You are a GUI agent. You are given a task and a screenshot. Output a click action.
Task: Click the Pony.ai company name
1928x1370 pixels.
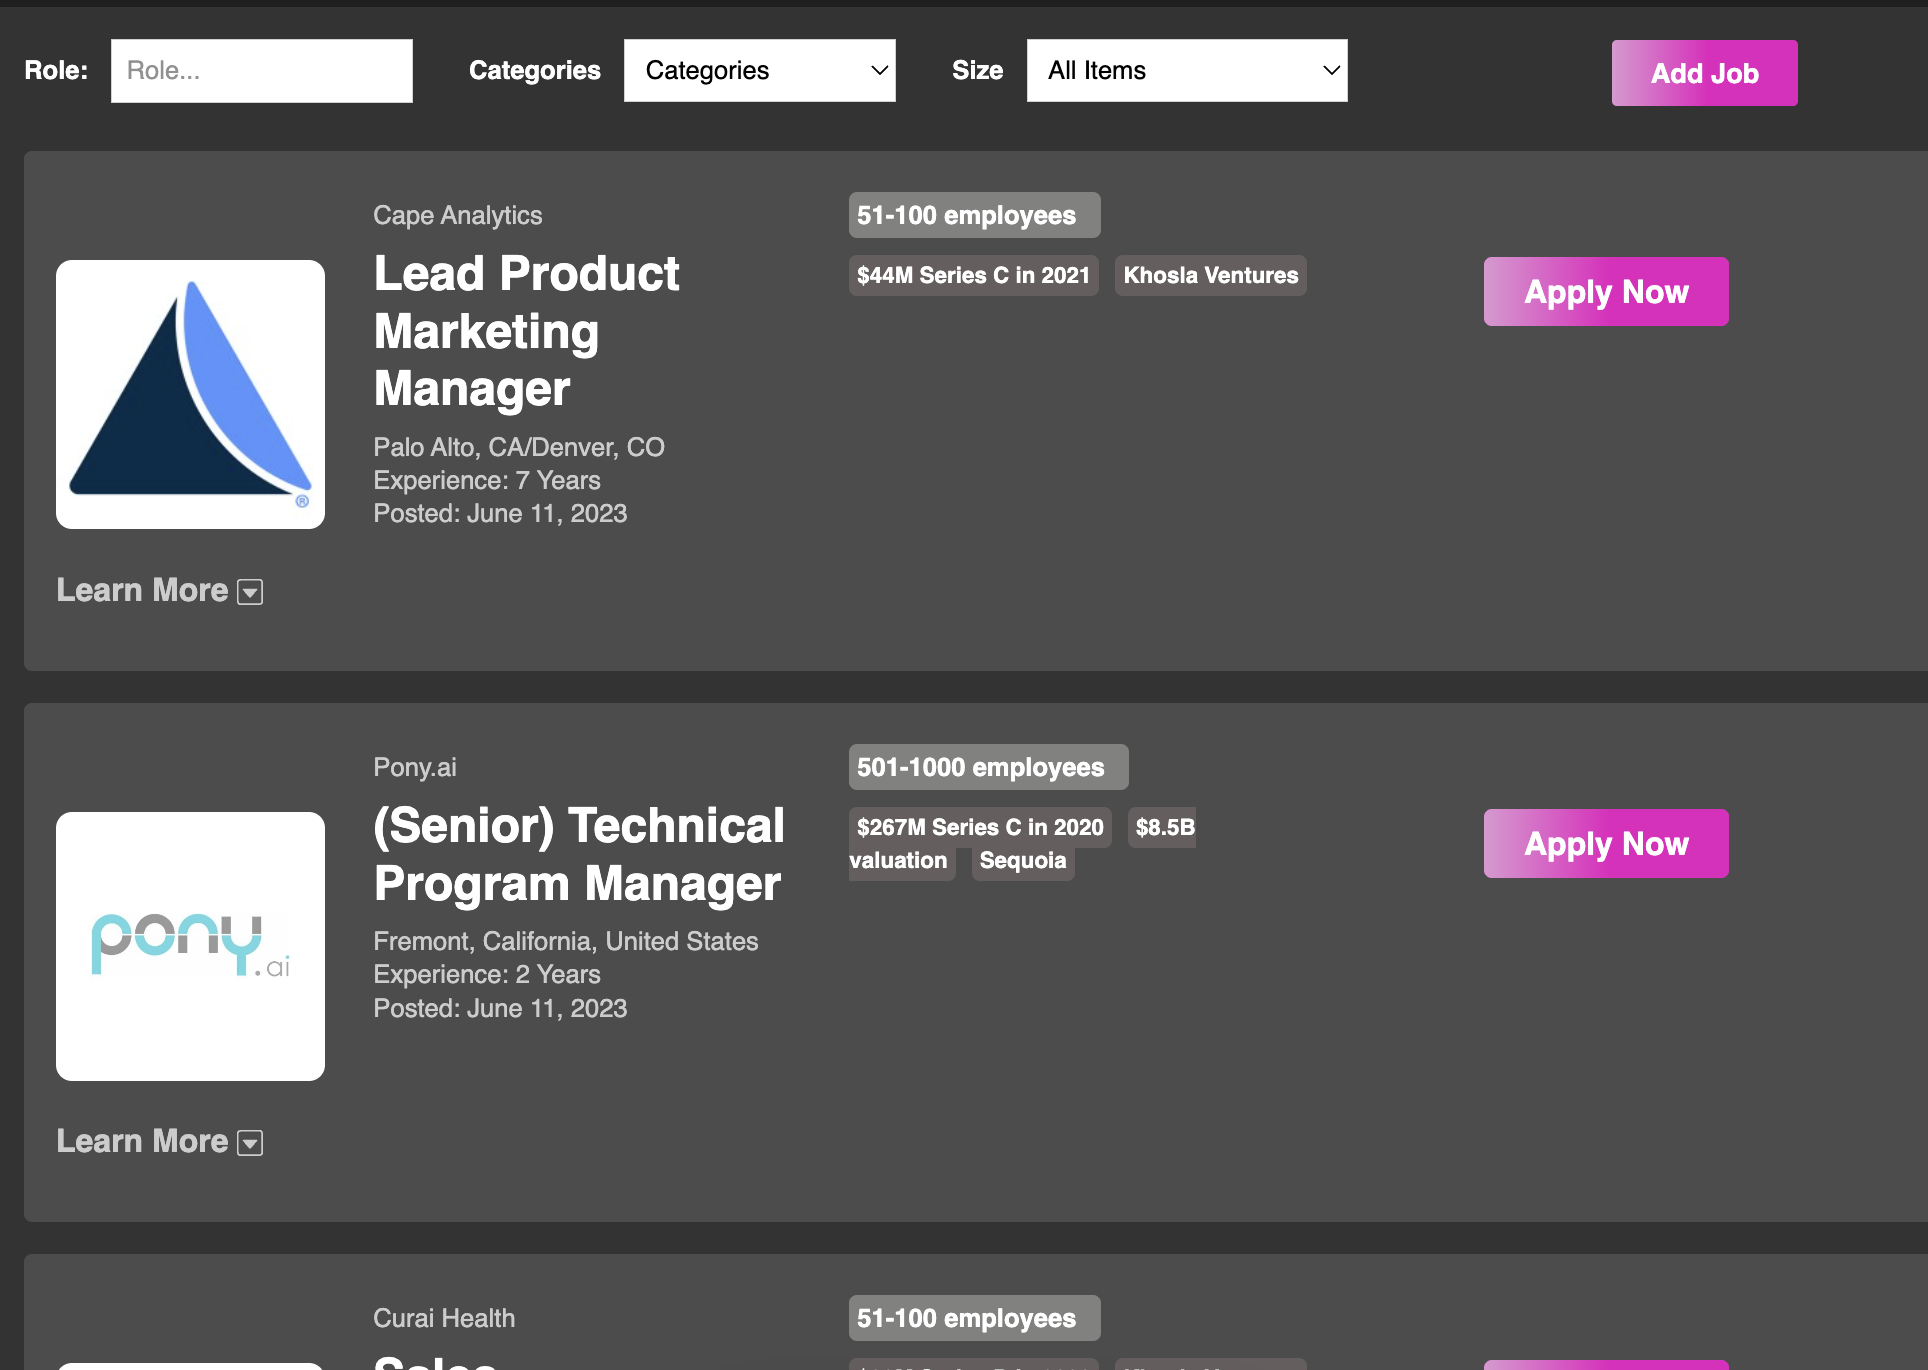pos(414,767)
